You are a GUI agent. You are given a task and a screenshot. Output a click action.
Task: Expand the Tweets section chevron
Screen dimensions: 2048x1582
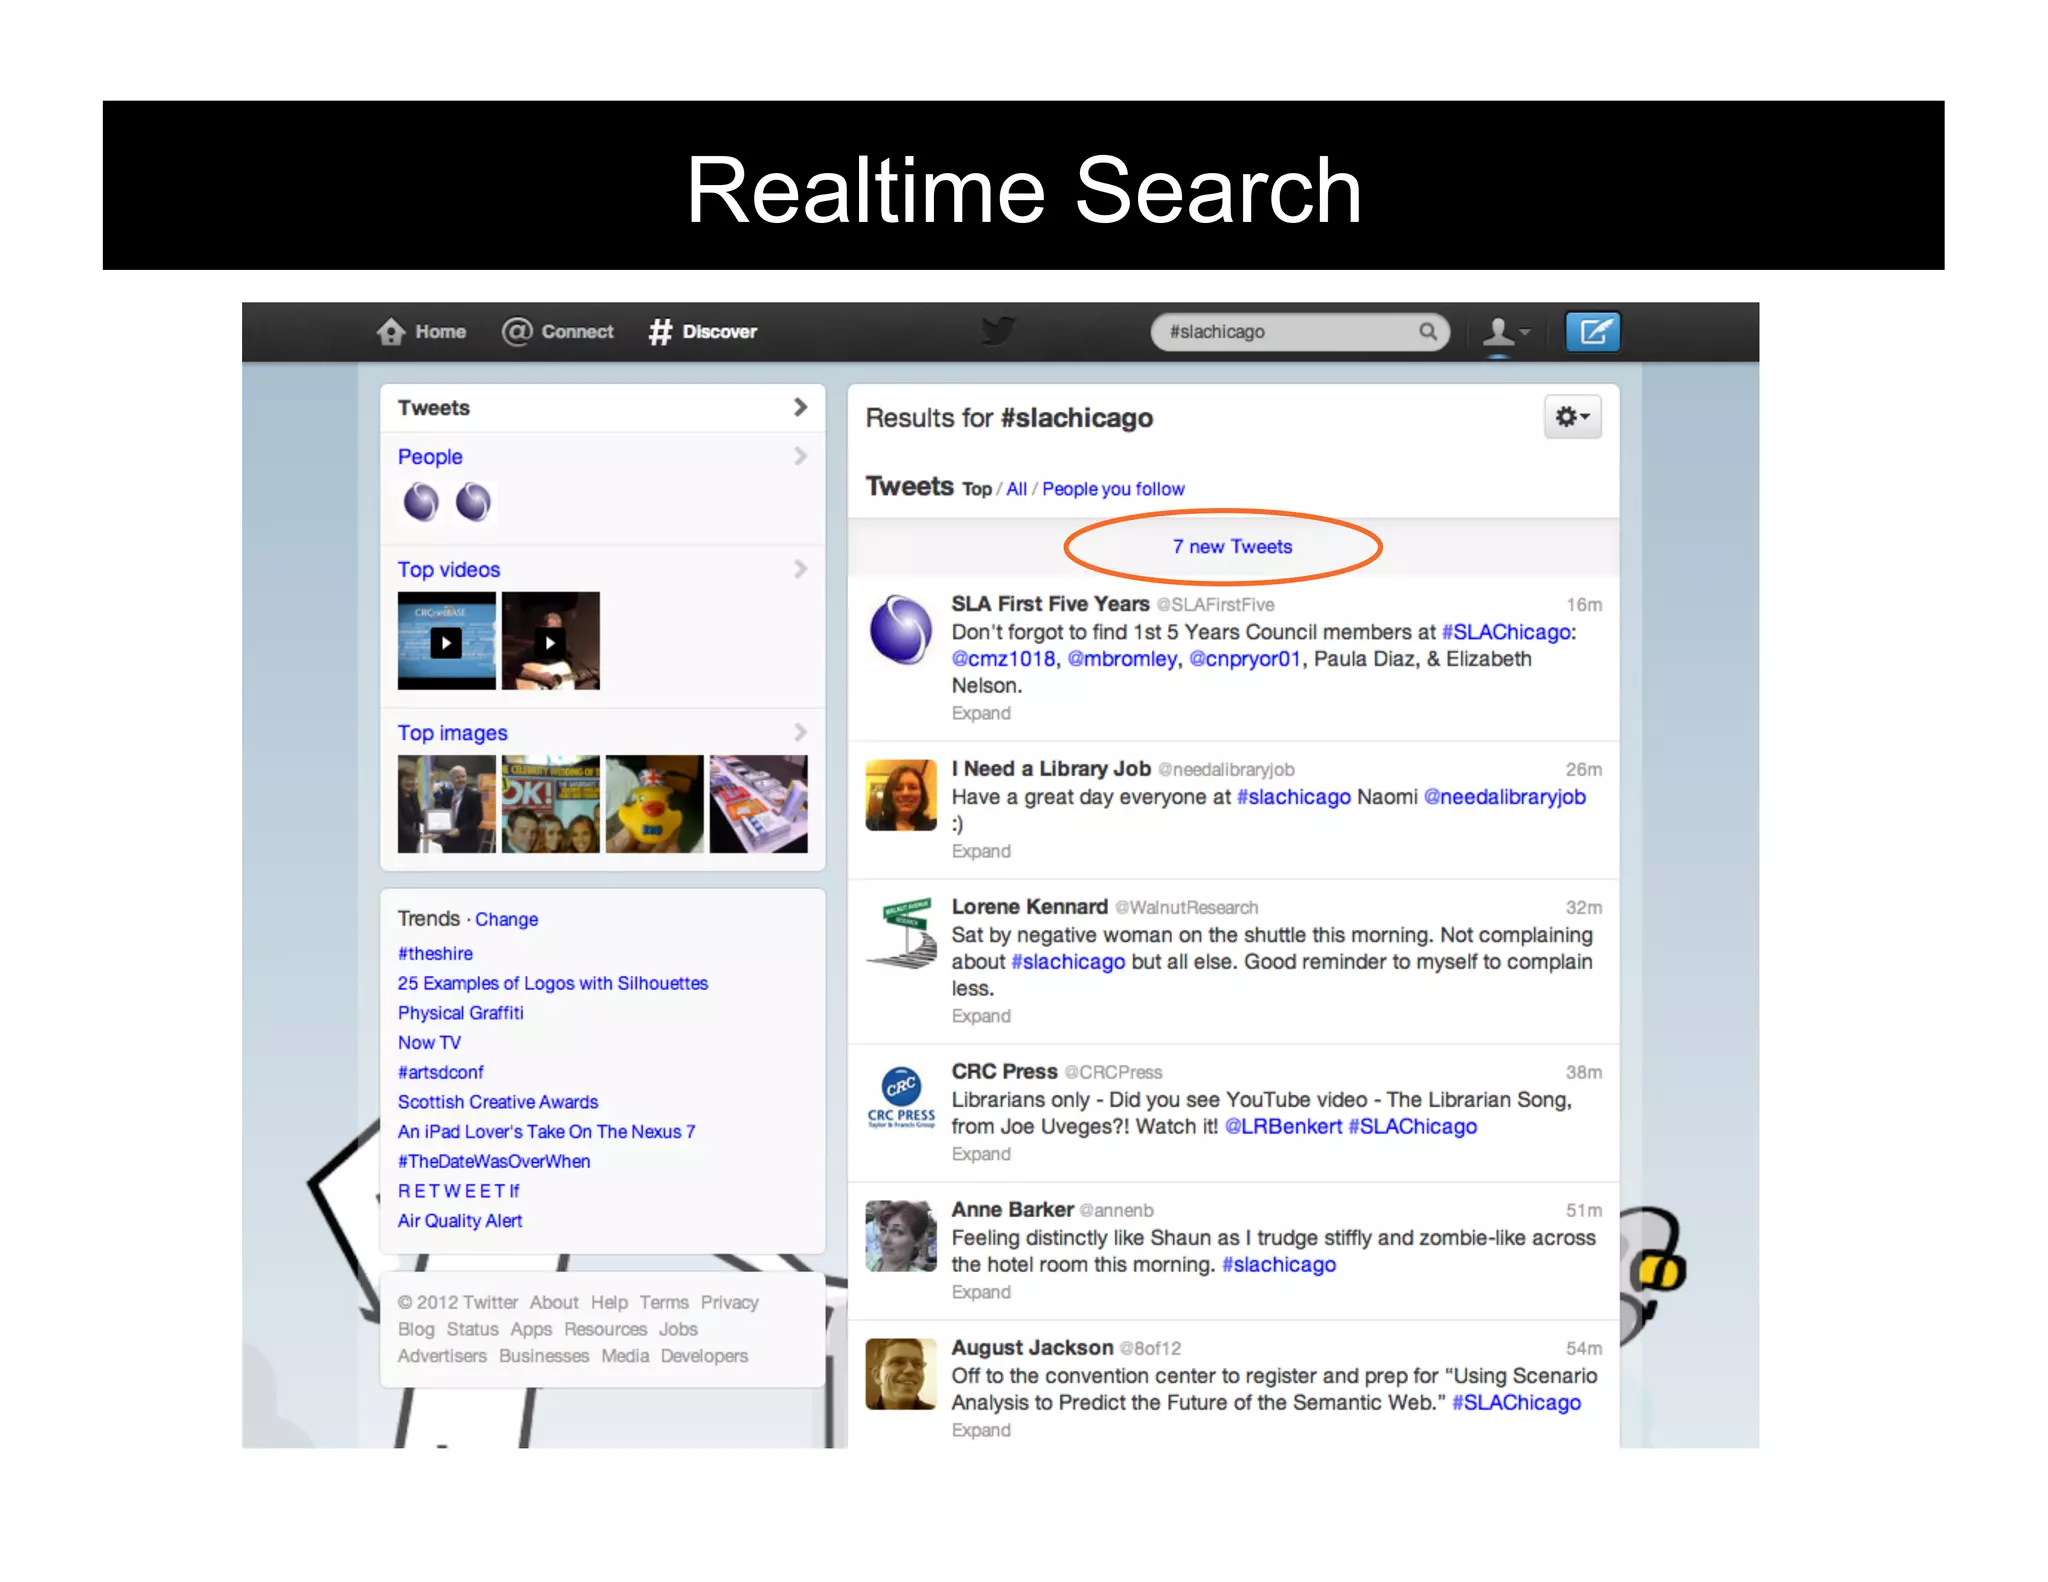[x=800, y=407]
